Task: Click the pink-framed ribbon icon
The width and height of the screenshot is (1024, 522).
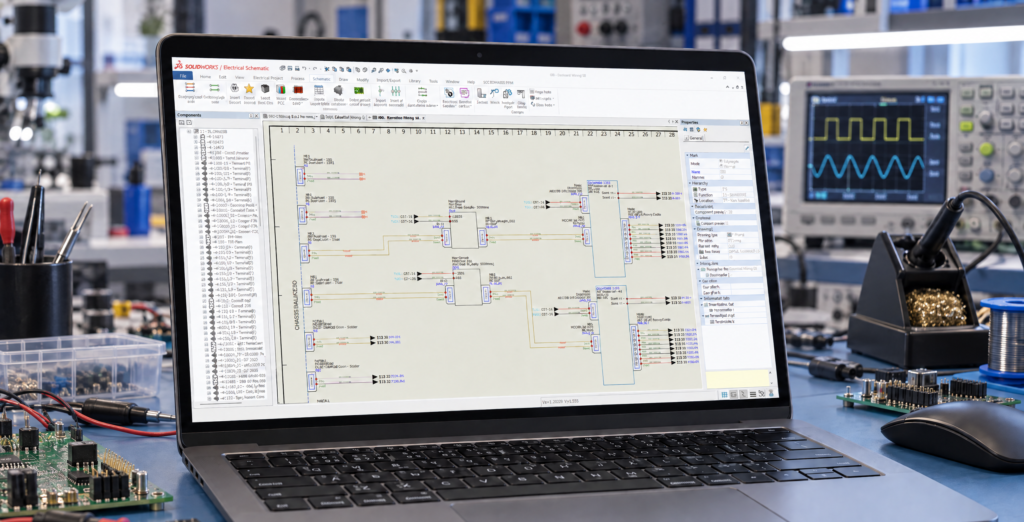Action: 464,92
